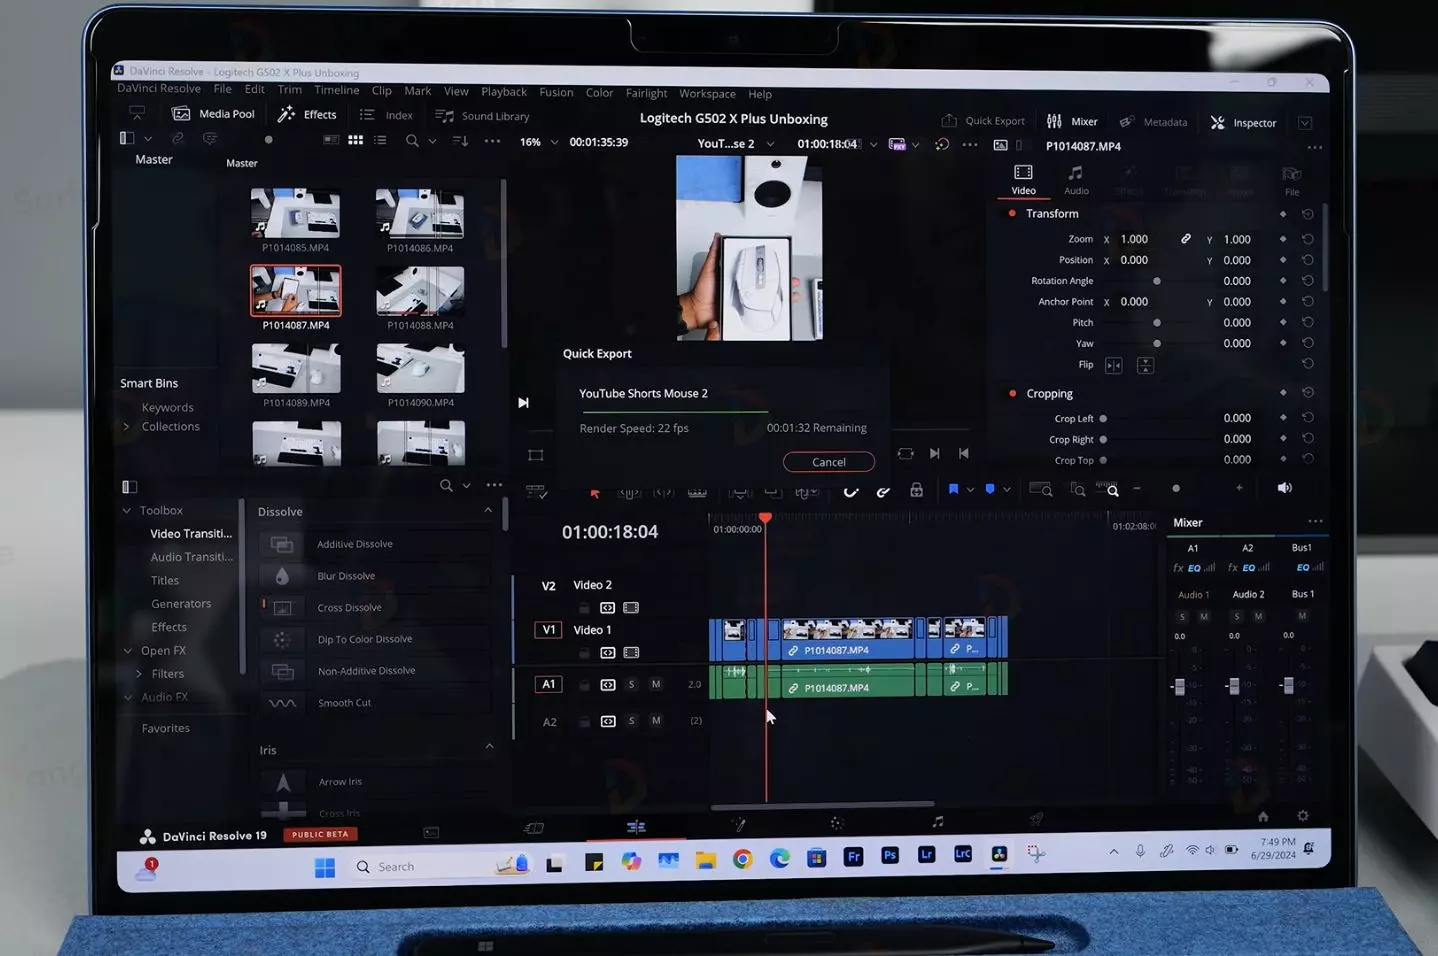Open the Effects panel
The width and height of the screenshot is (1438, 956).
(x=308, y=114)
